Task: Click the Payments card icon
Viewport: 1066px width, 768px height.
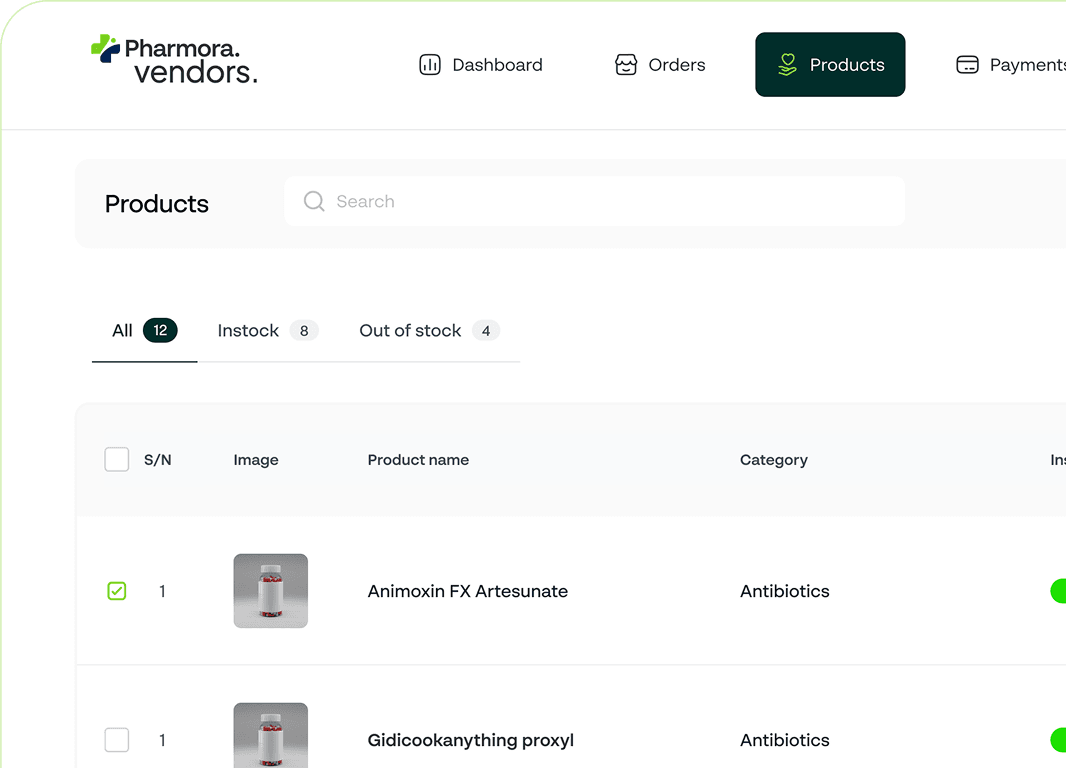Action: pos(967,65)
